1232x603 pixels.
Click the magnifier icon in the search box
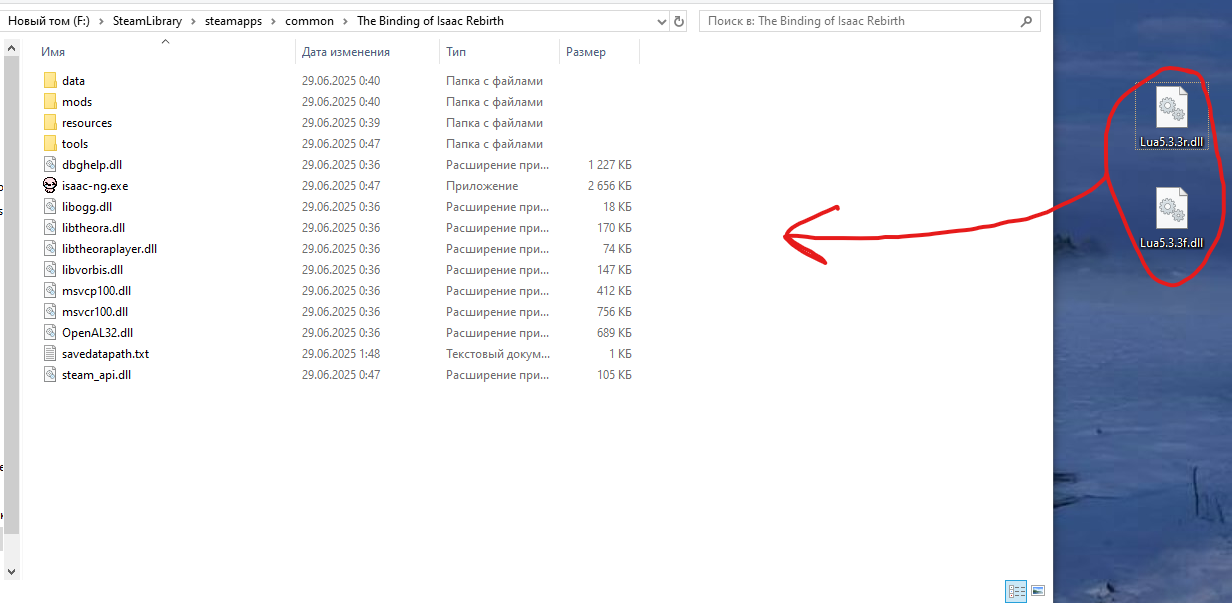point(1026,21)
